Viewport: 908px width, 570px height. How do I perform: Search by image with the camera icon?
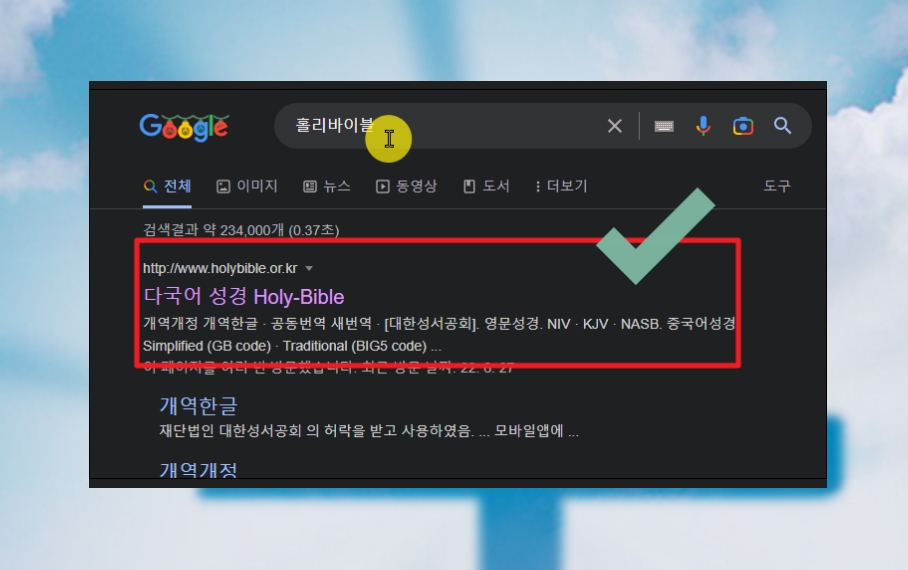pyautogui.click(x=743, y=126)
